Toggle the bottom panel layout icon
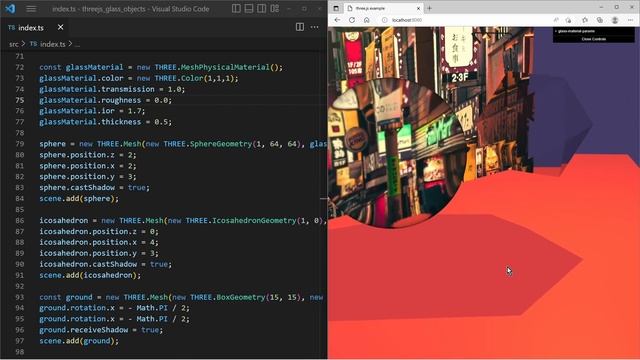The image size is (640, 360). coord(249,9)
